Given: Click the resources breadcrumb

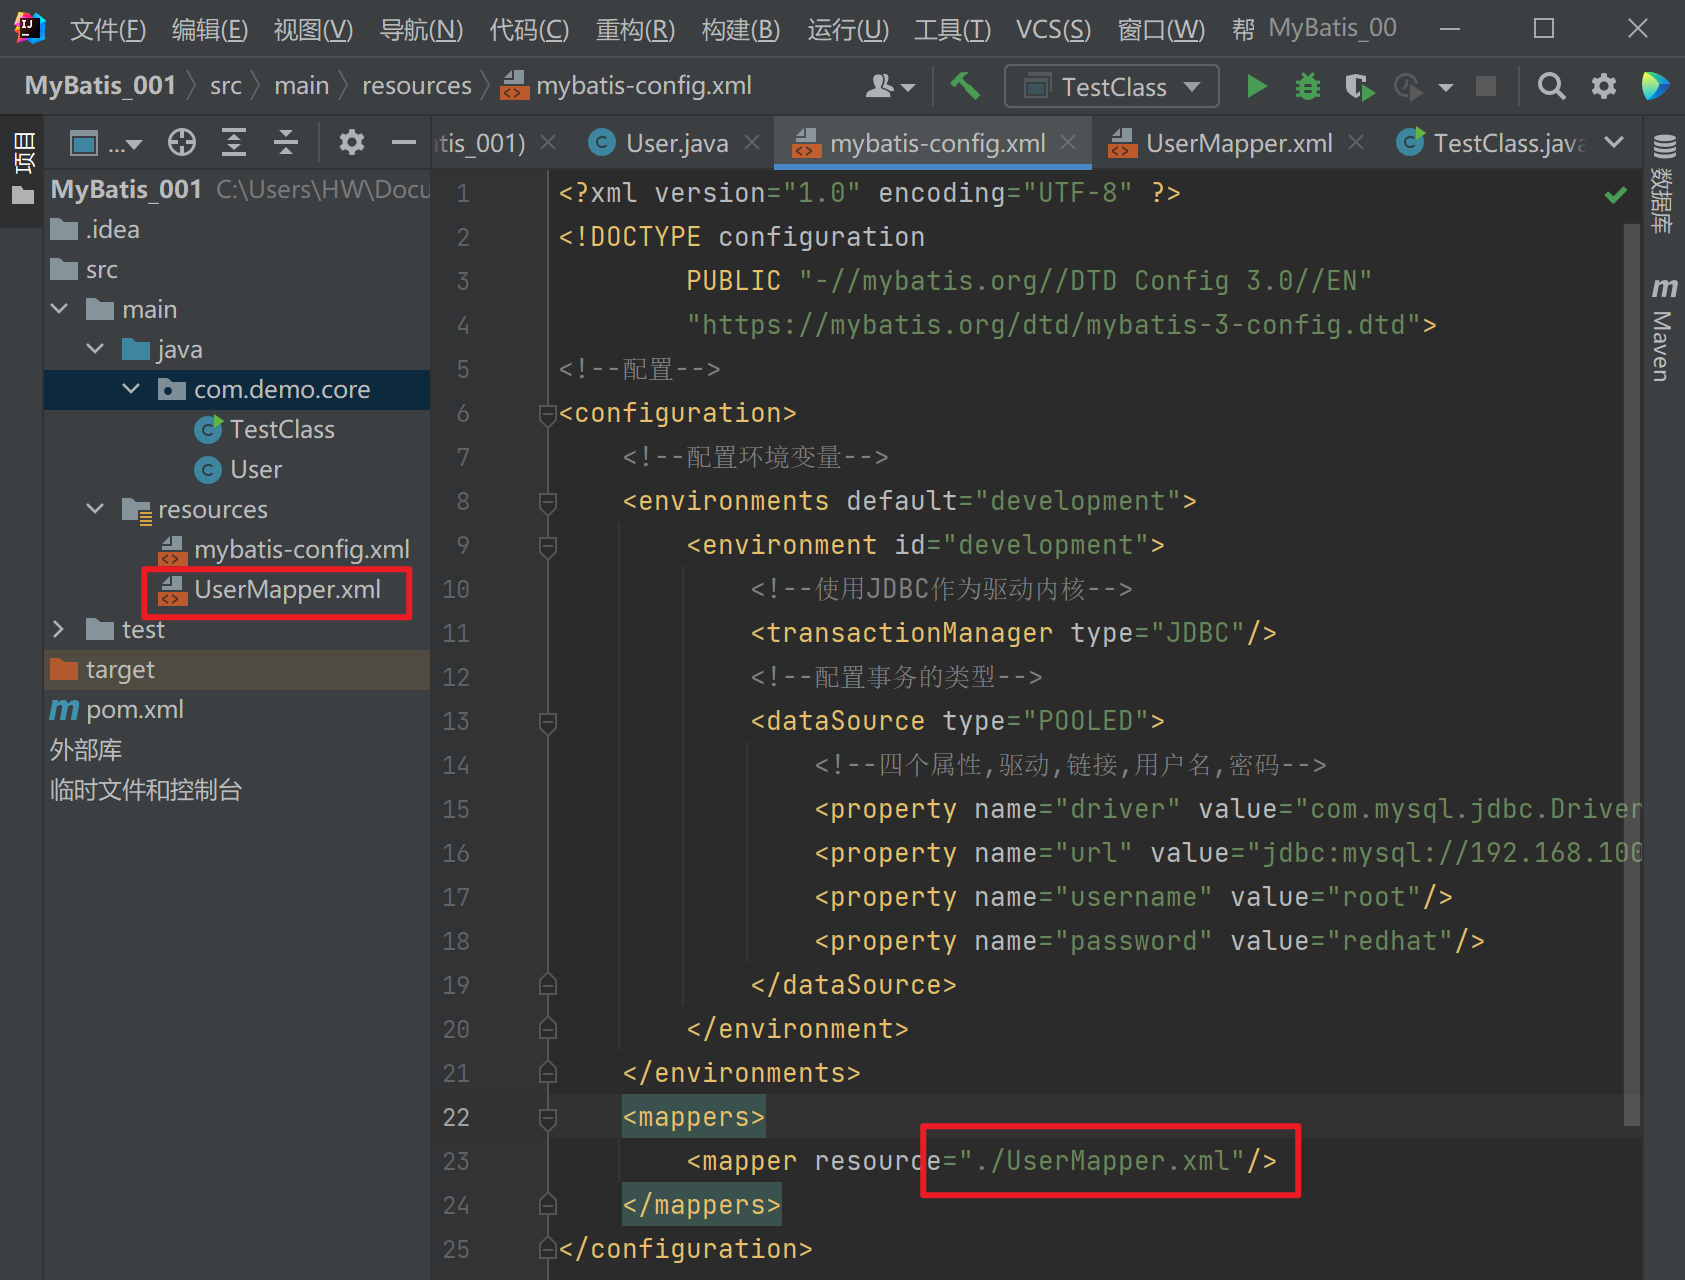Looking at the screenshot, I should coord(416,86).
